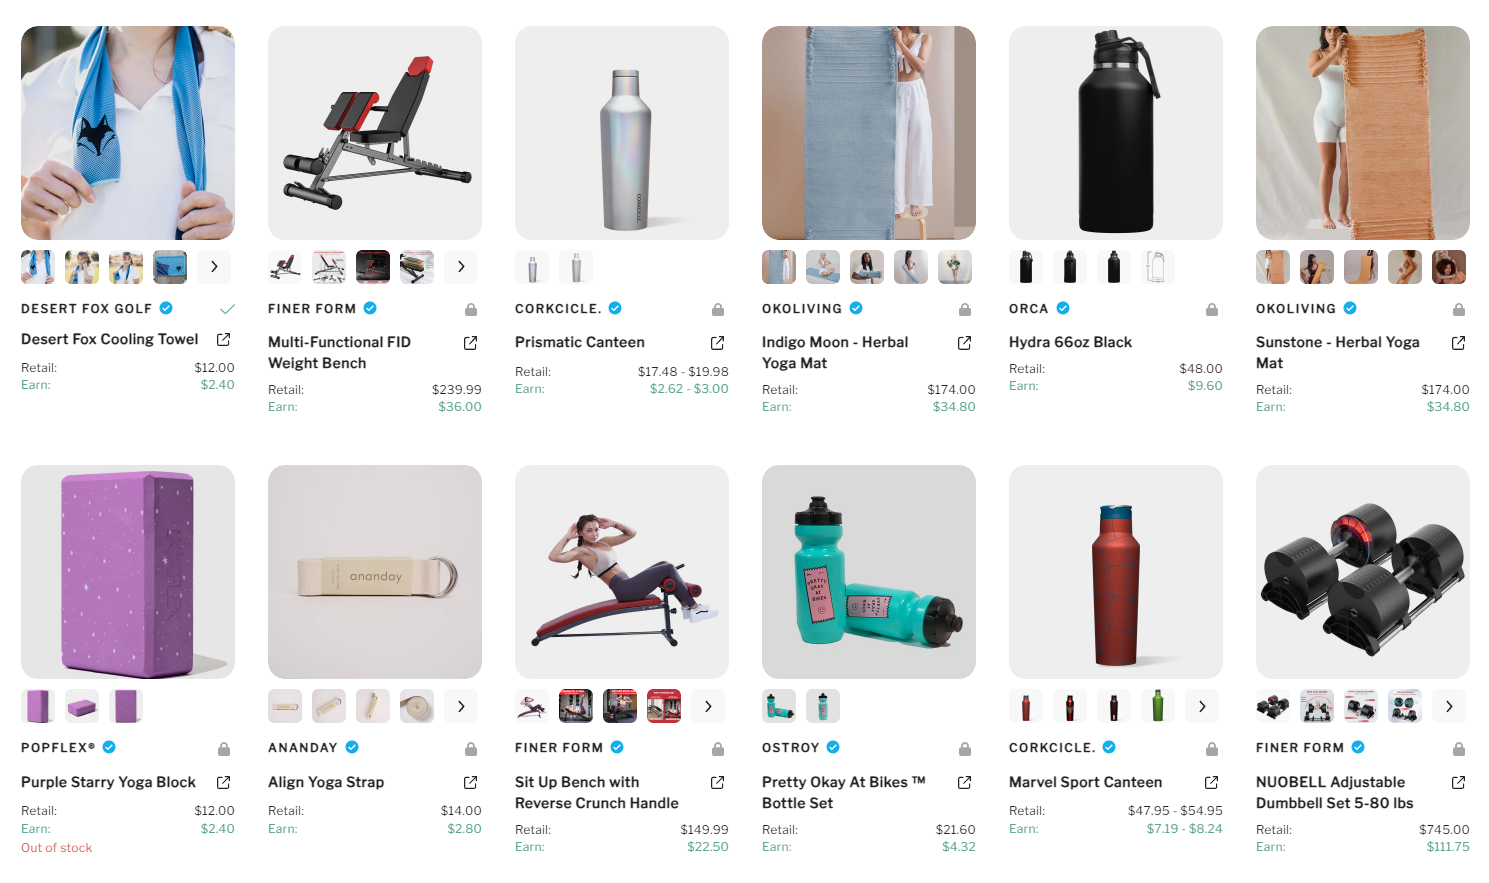Click lock icon beside OSTROY brand

coord(965,749)
